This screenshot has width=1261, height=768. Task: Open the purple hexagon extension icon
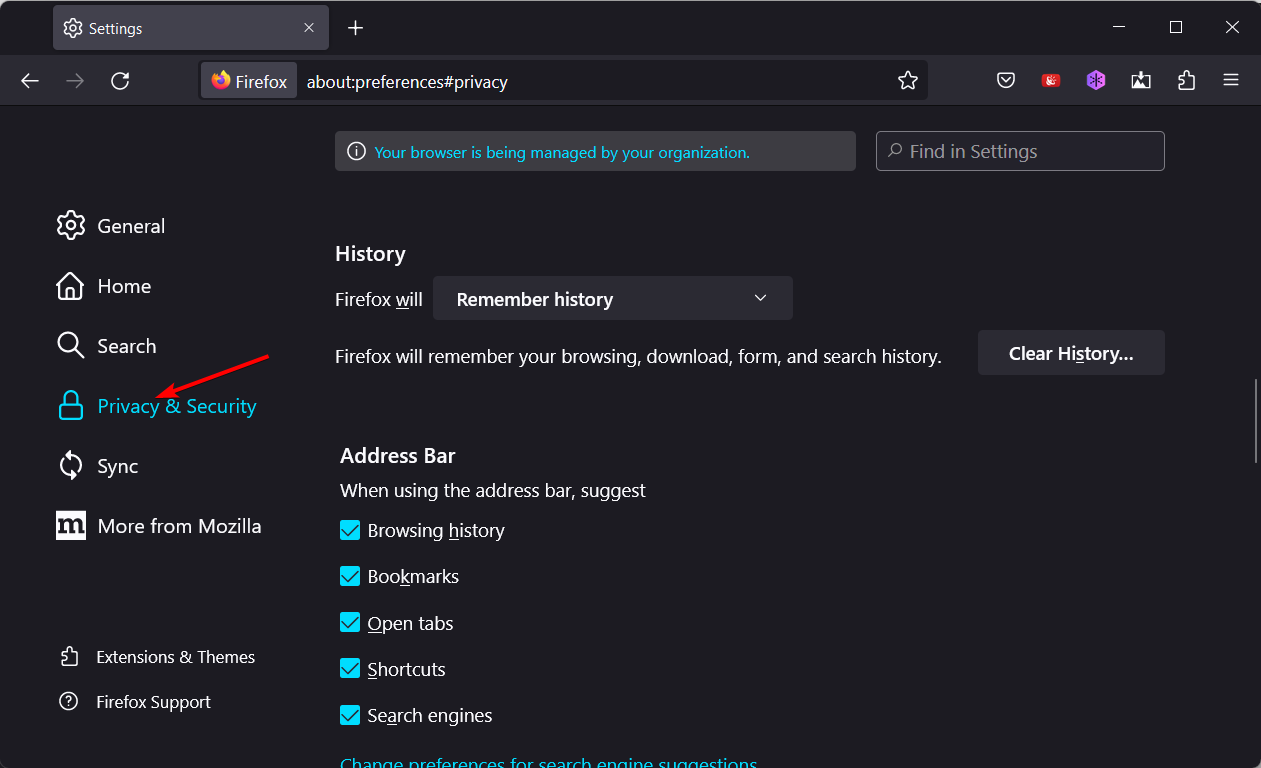[1096, 81]
